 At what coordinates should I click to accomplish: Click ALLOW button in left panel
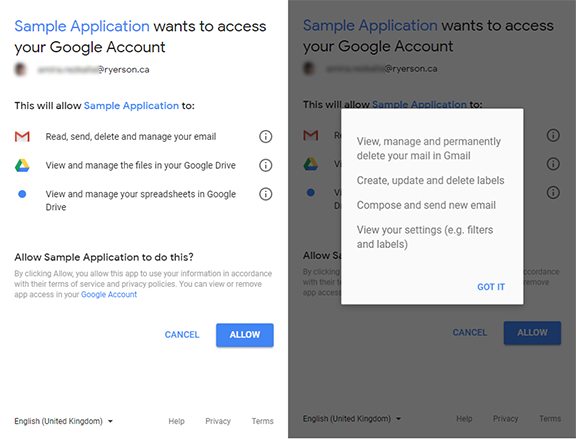pyautogui.click(x=245, y=335)
